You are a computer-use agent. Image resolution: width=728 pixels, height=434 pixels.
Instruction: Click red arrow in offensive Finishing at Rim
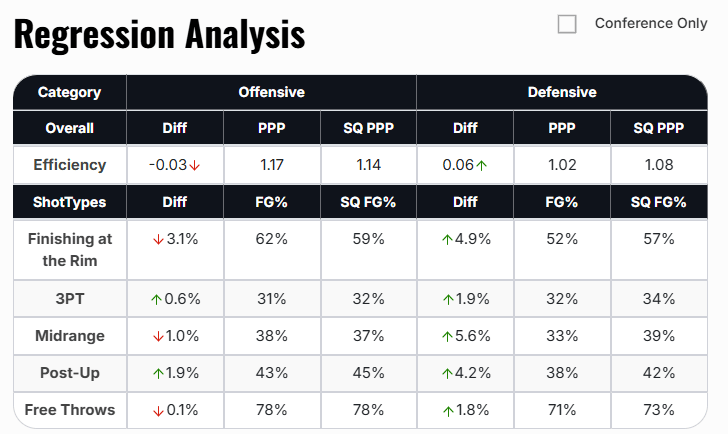(x=156, y=240)
